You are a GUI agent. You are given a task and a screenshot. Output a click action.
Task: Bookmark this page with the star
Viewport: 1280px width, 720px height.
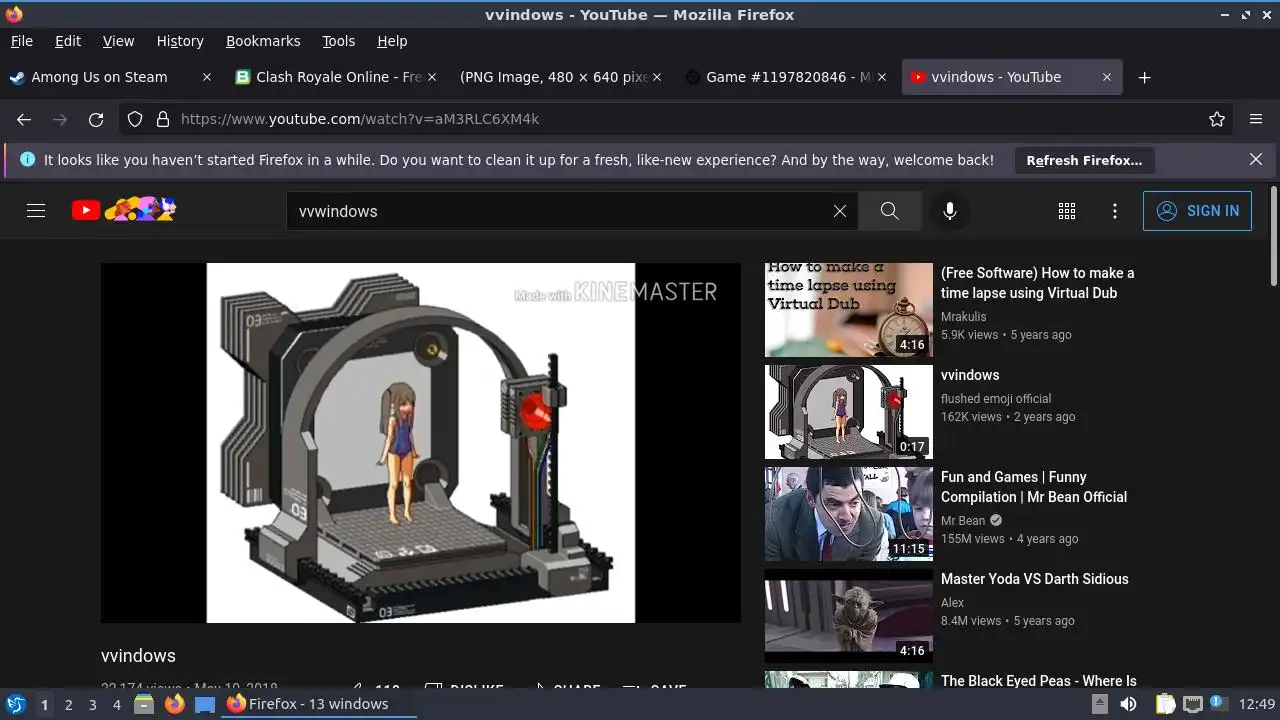pyautogui.click(x=1217, y=119)
